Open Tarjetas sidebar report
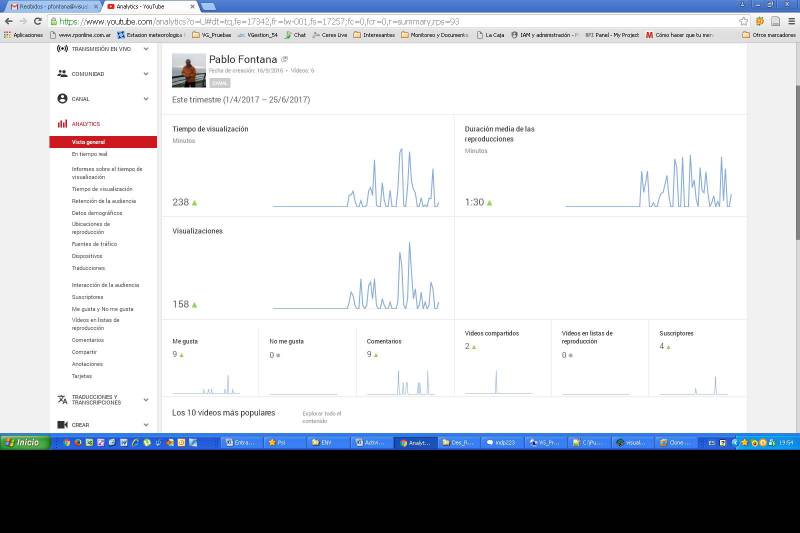The image size is (800, 533). 82,376
